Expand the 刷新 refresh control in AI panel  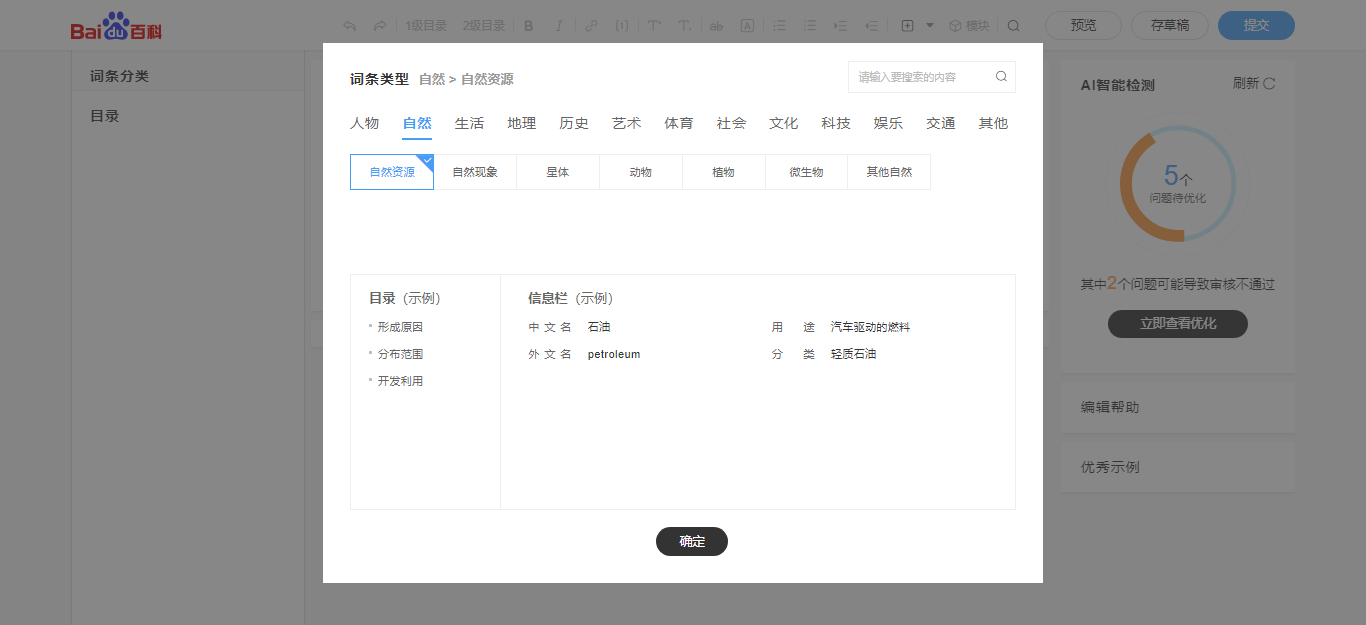1254,84
